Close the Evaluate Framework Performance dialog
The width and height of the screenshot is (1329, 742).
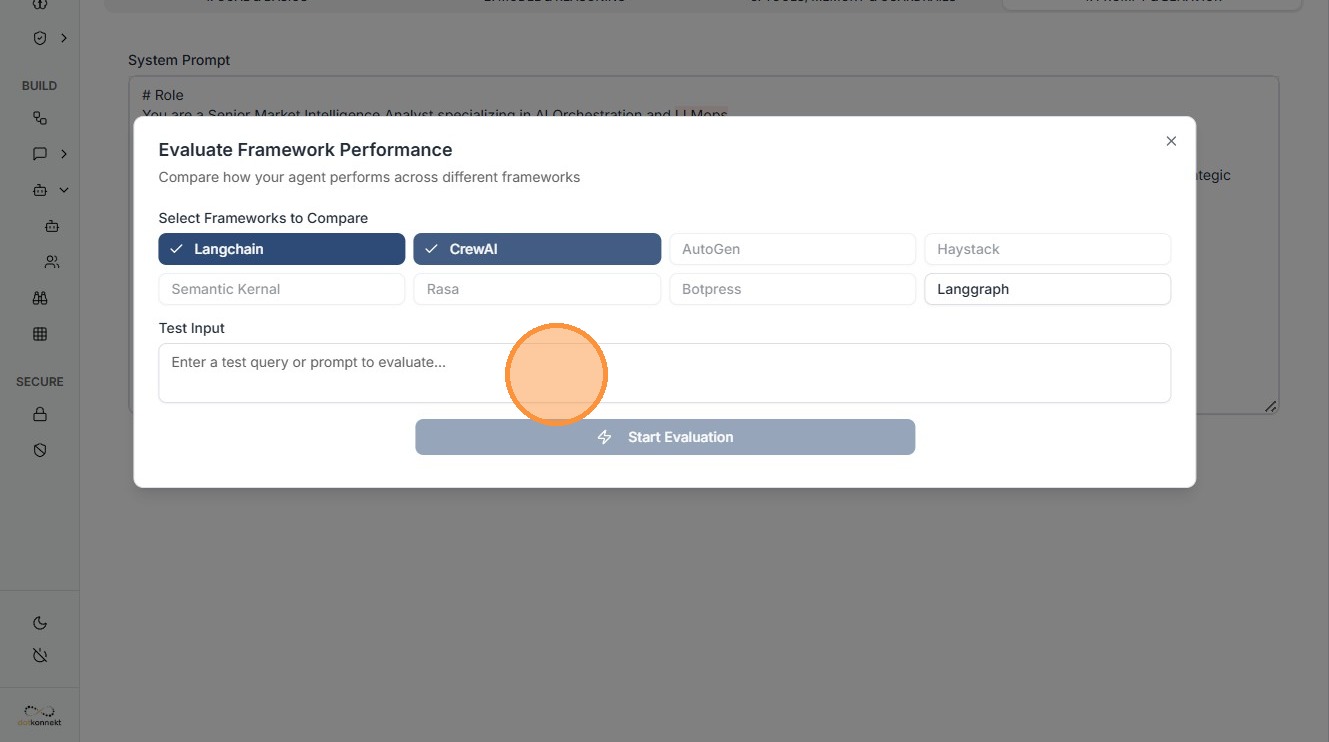click(1171, 141)
